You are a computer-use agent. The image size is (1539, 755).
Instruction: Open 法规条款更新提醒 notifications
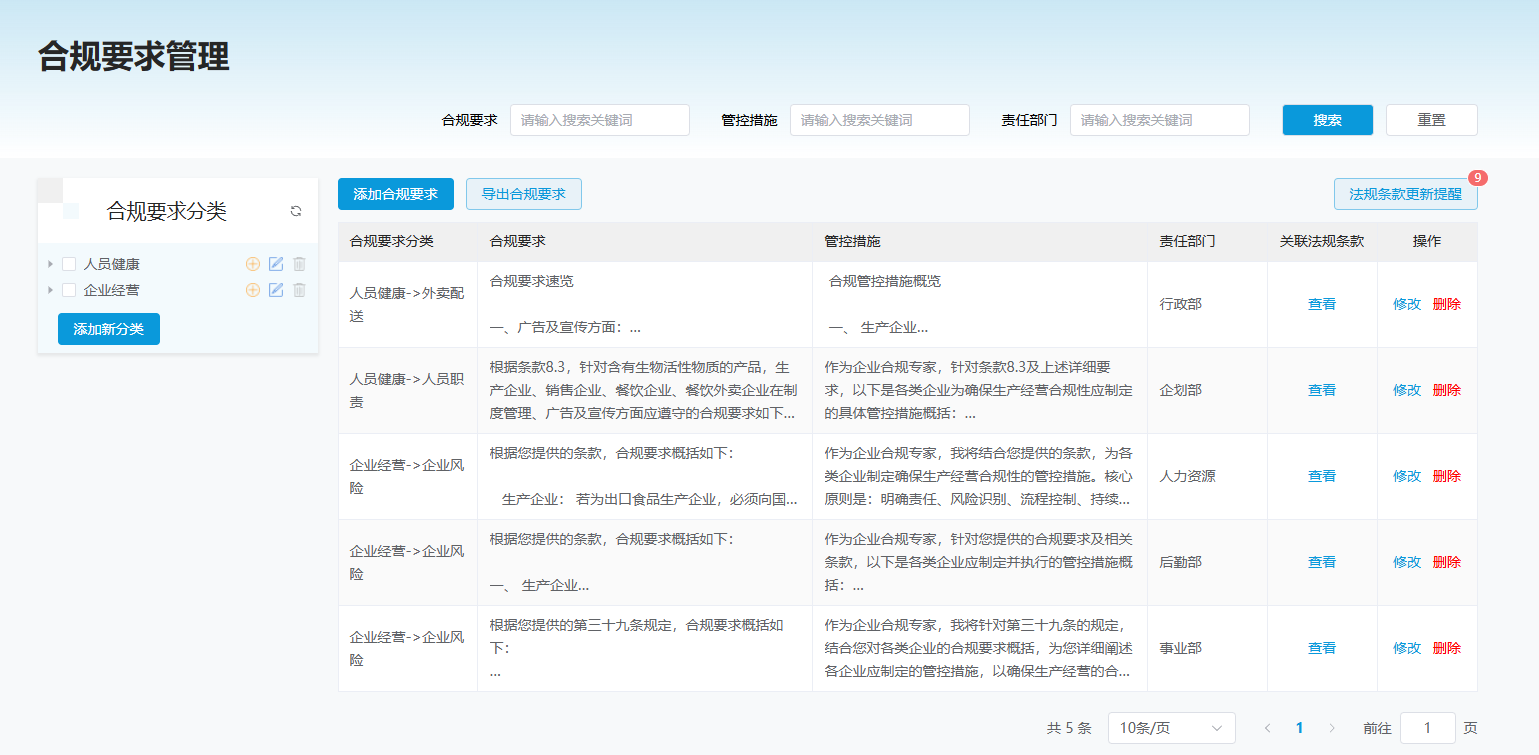coord(1405,194)
